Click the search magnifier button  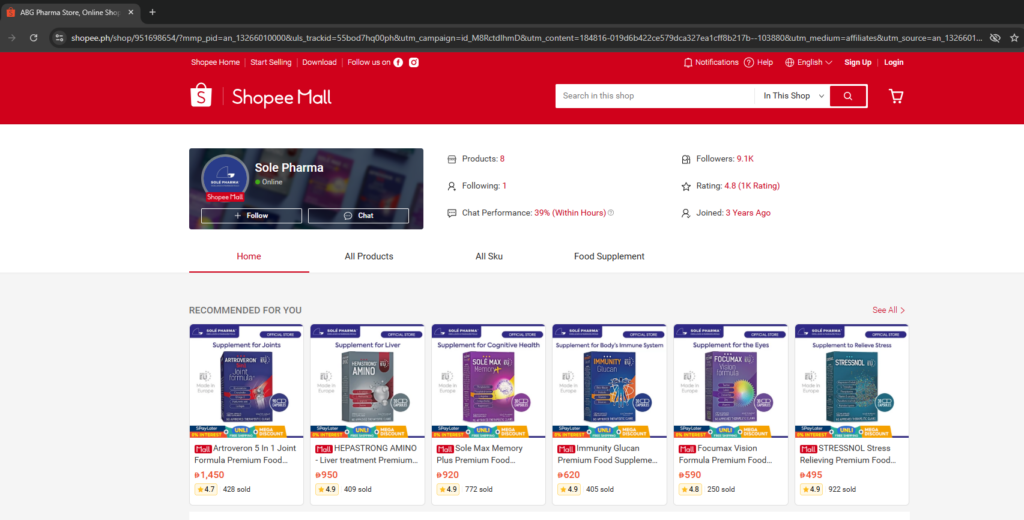coord(848,96)
